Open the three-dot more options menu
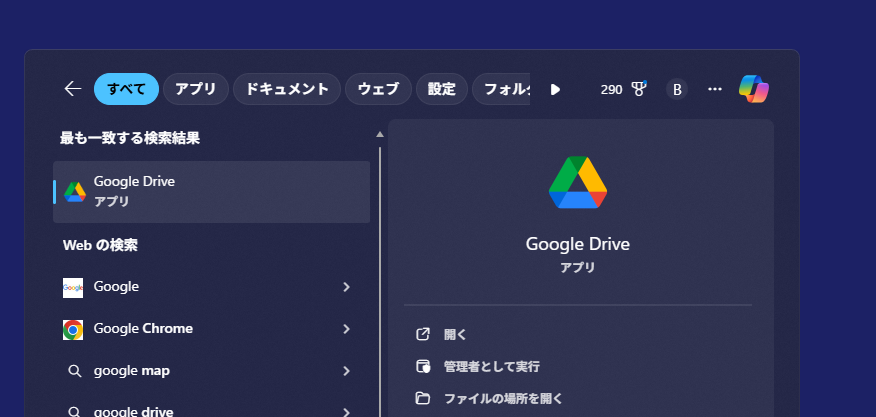This screenshot has width=876, height=417. (x=715, y=89)
